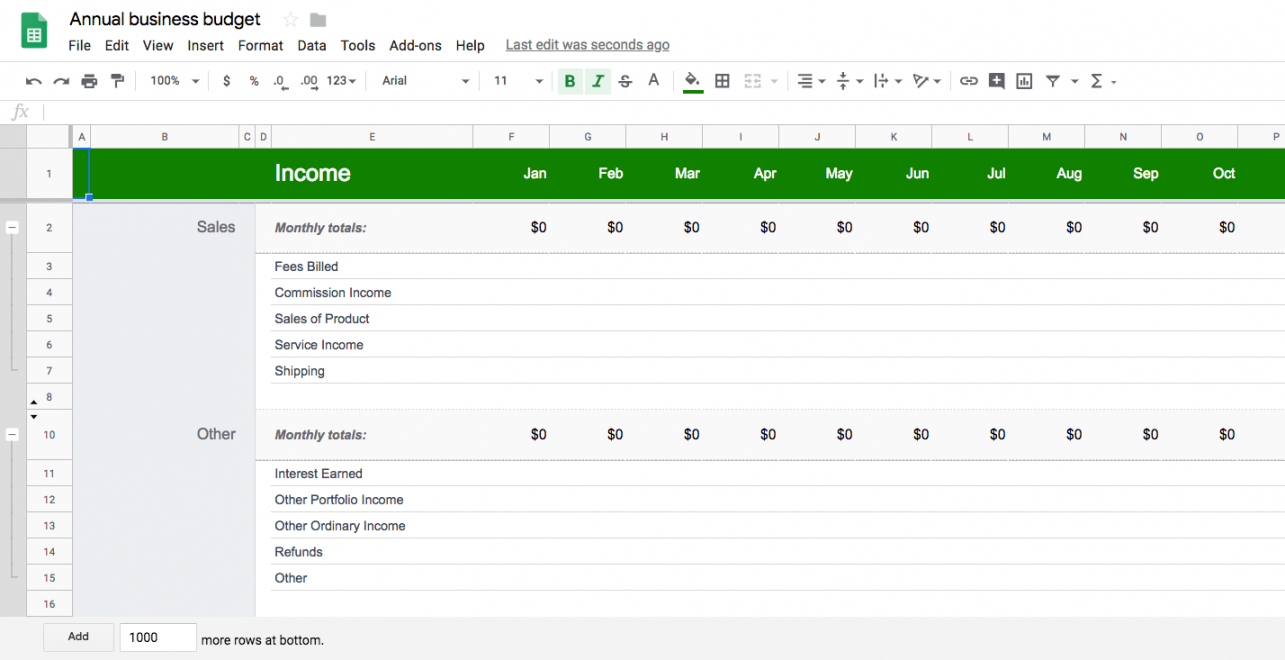The height and width of the screenshot is (660, 1285).
Task: Open the 'Last edit was seconds ago' link
Action: pos(587,45)
